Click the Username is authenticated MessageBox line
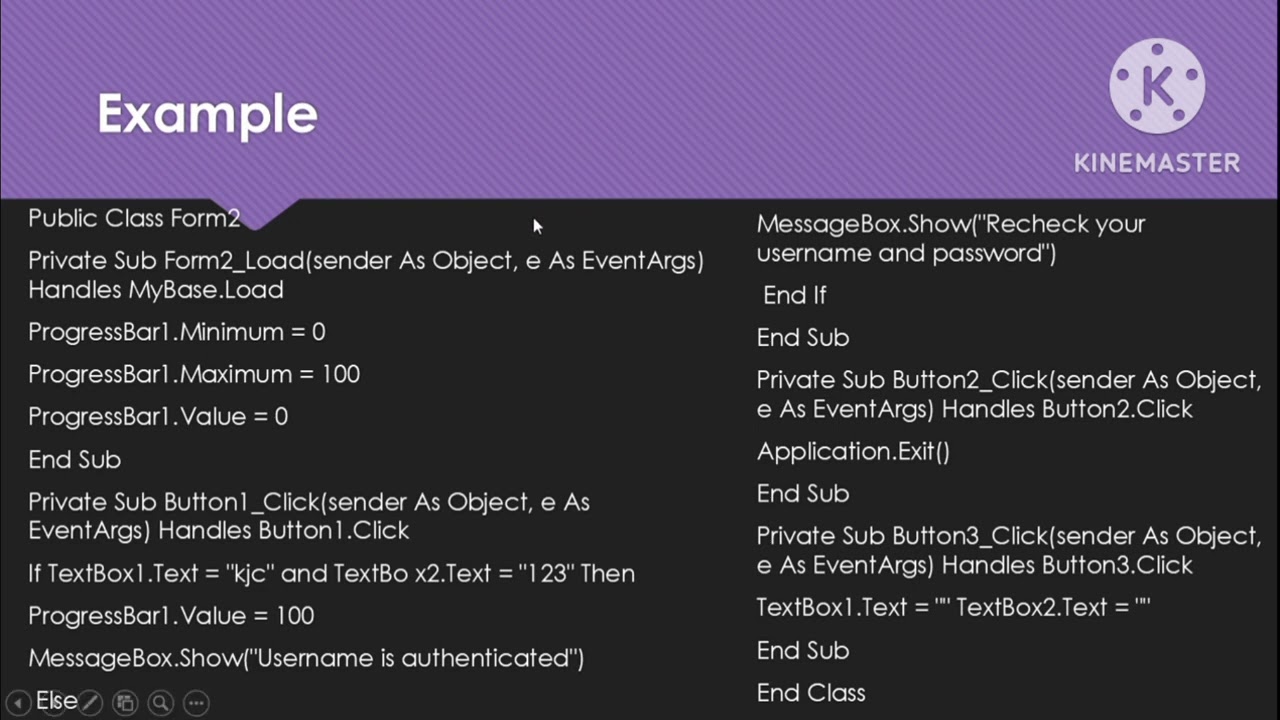The width and height of the screenshot is (1280, 720). click(306, 658)
